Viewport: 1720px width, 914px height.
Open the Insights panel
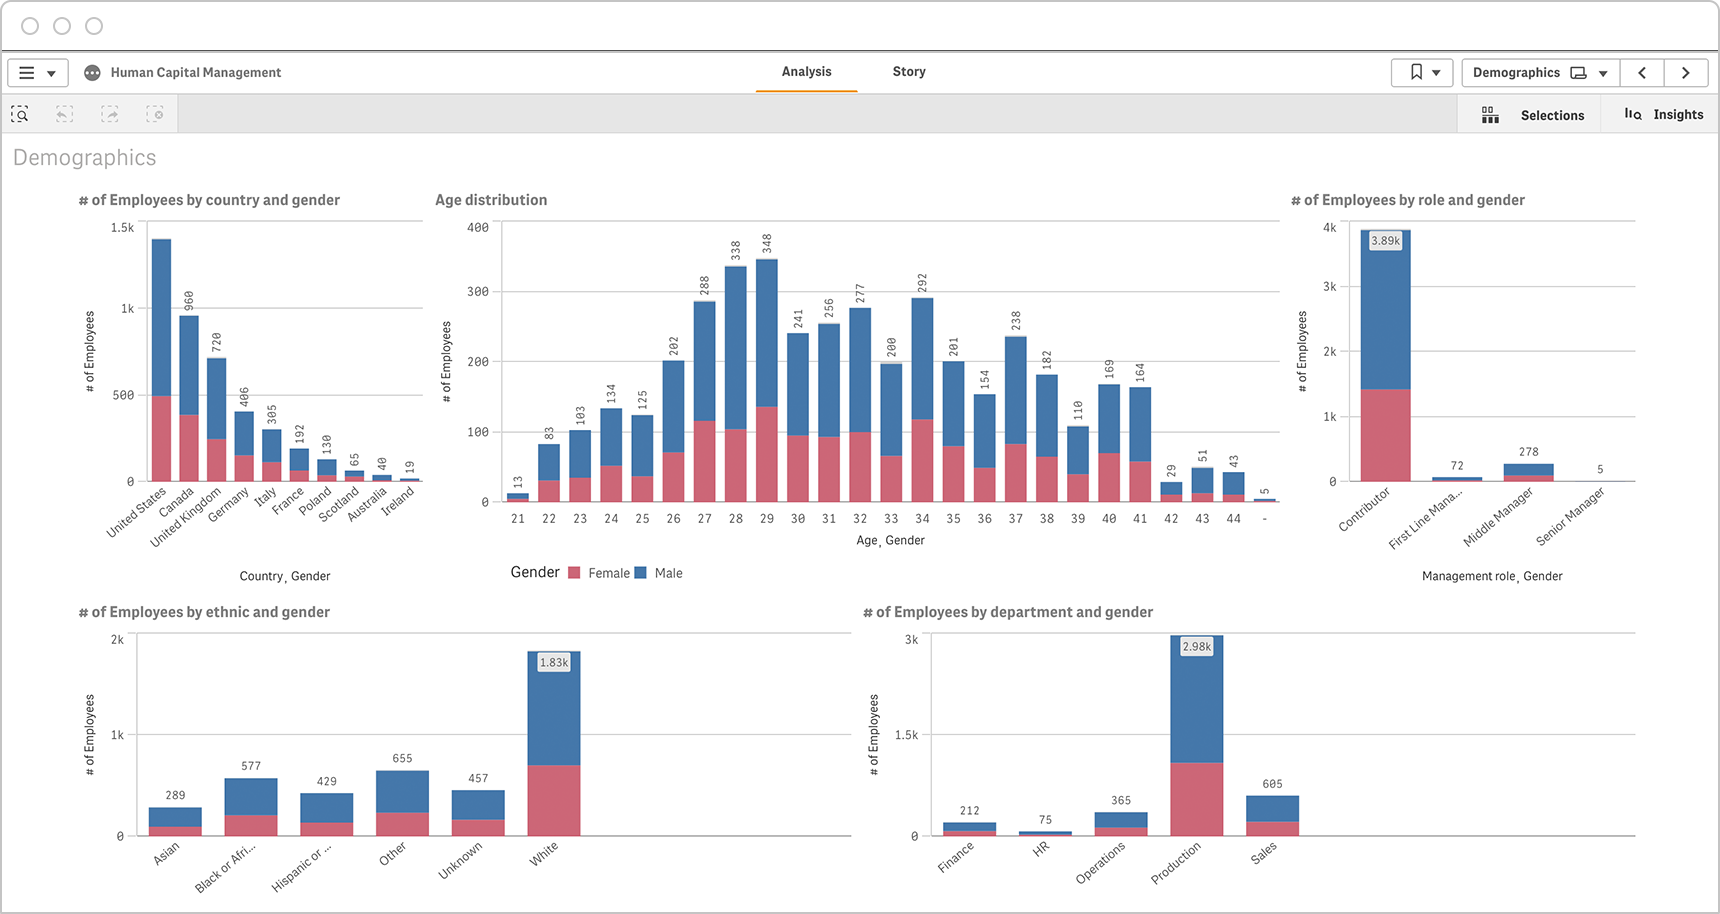(x=1663, y=115)
